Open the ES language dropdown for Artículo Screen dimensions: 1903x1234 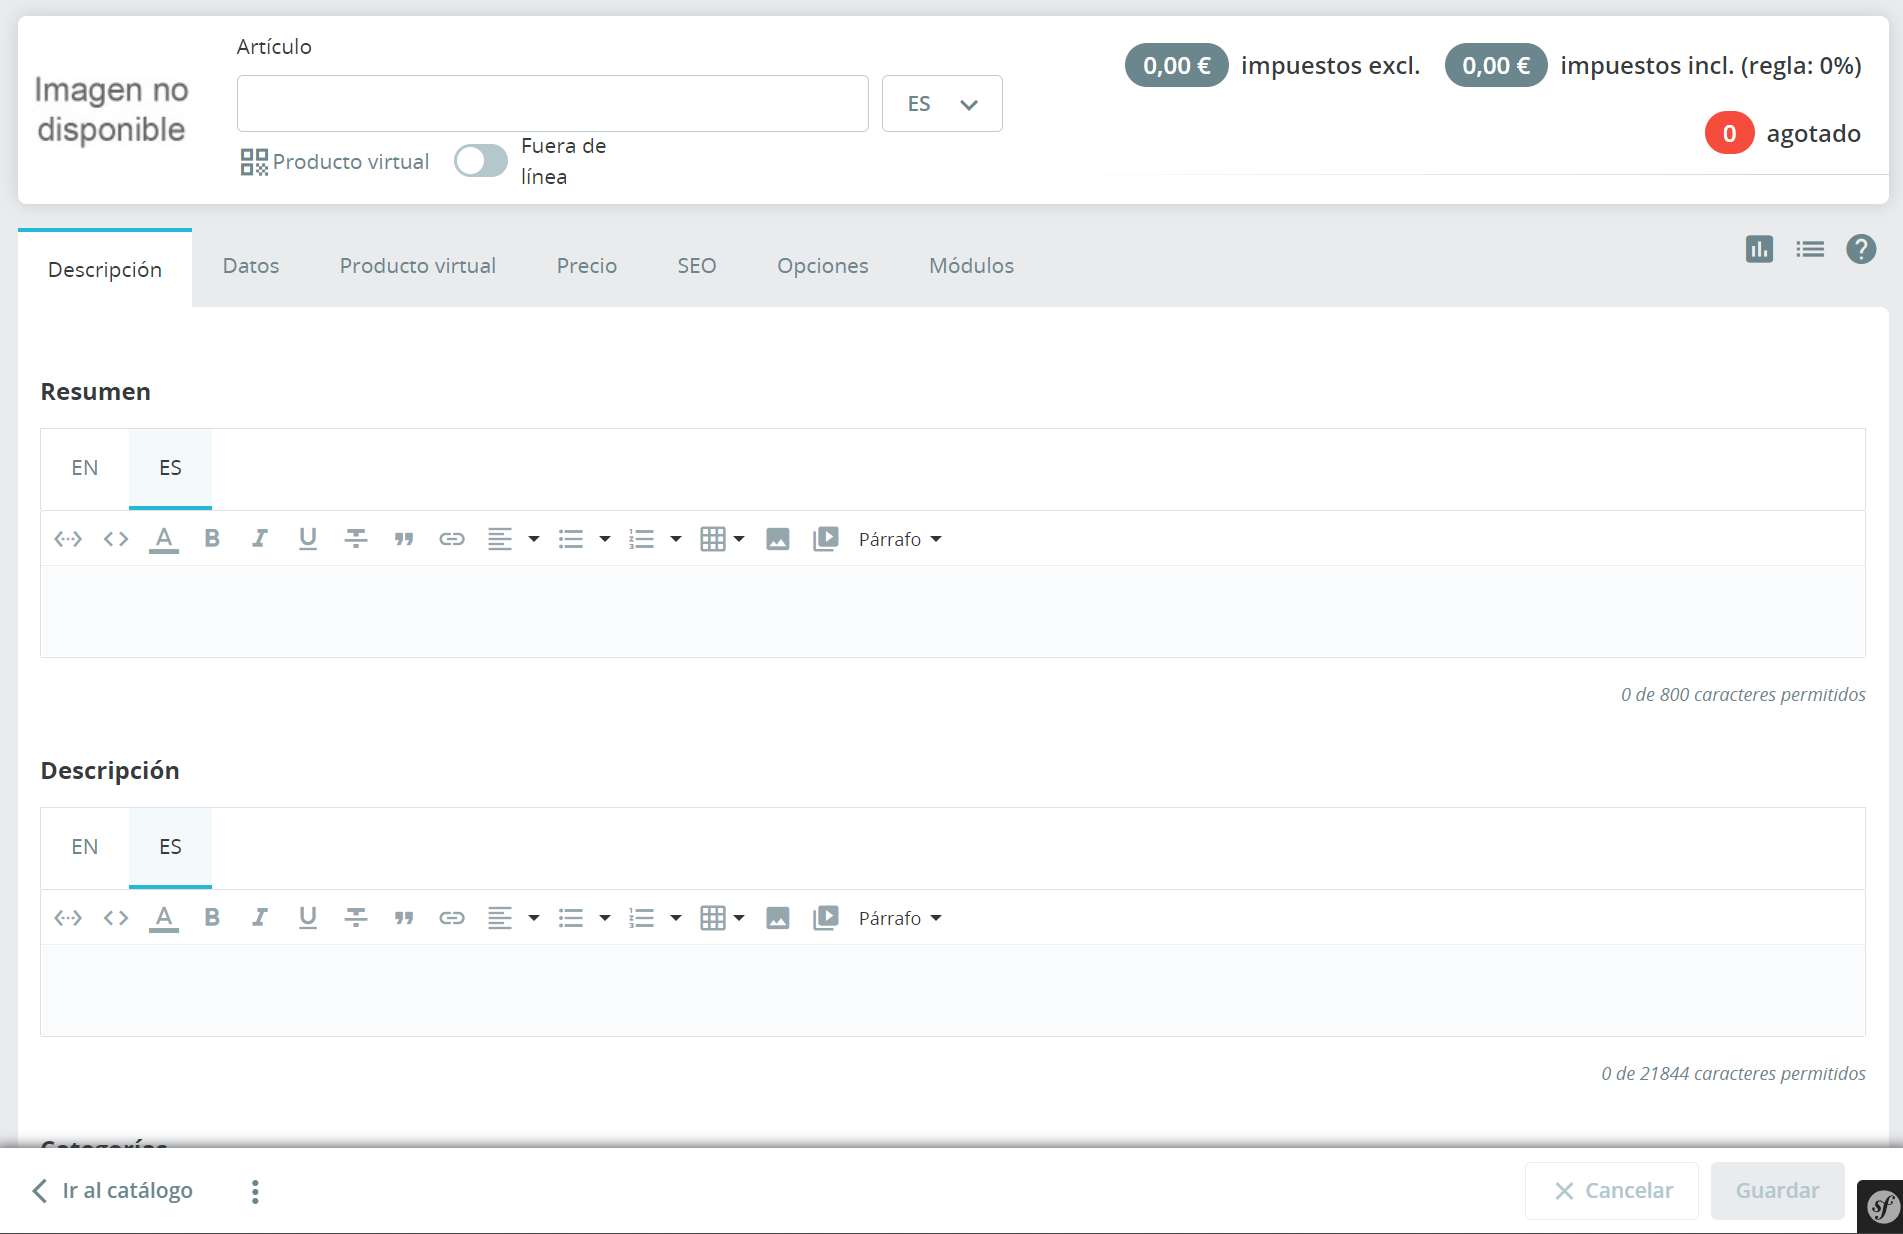click(x=942, y=104)
